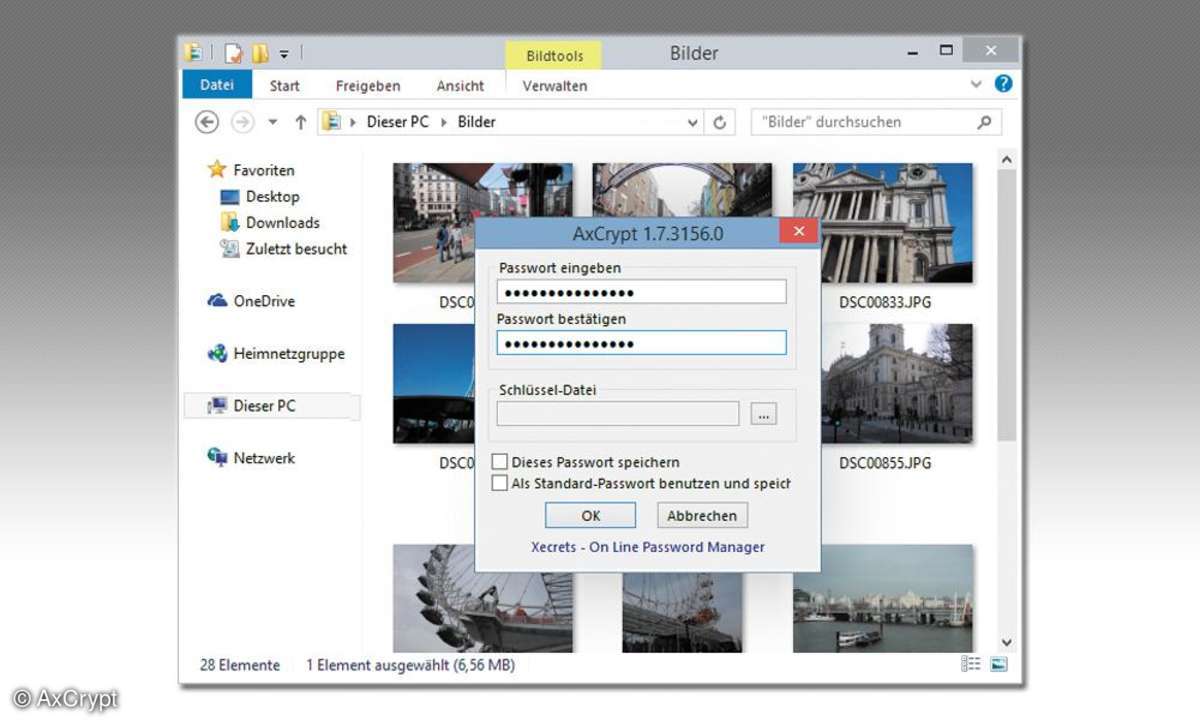The image size is (1200, 720).
Task: Switch to the Start ribbon tab
Action: pyautogui.click(x=284, y=86)
